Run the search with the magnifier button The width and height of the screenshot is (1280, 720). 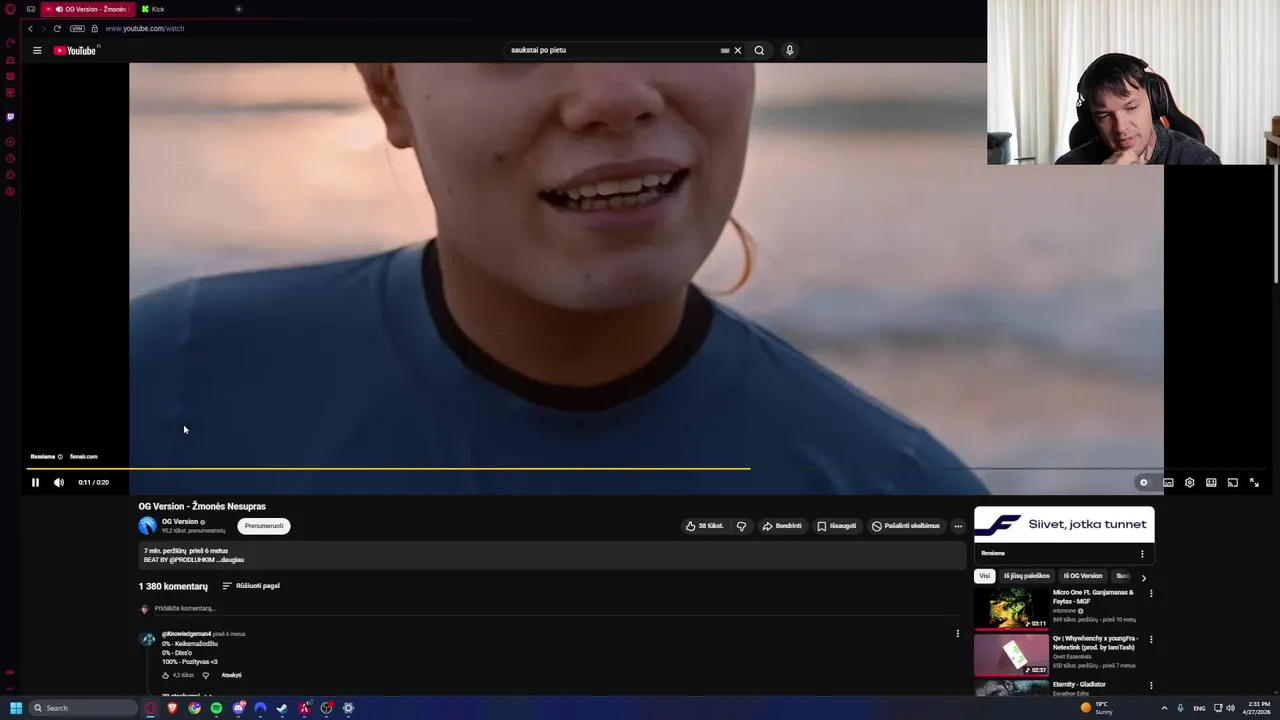pyautogui.click(x=759, y=50)
